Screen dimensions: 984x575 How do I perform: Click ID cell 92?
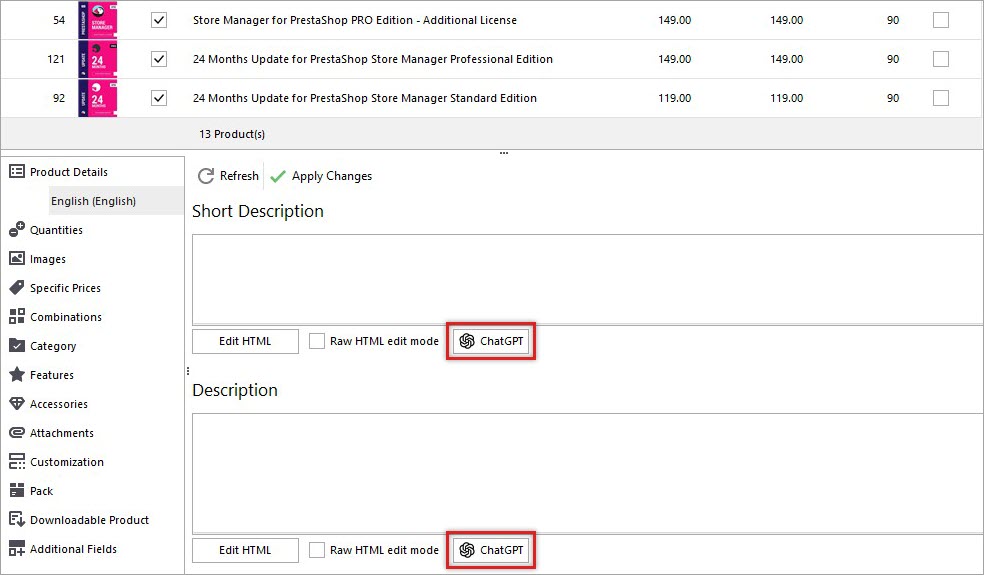click(59, 98)
